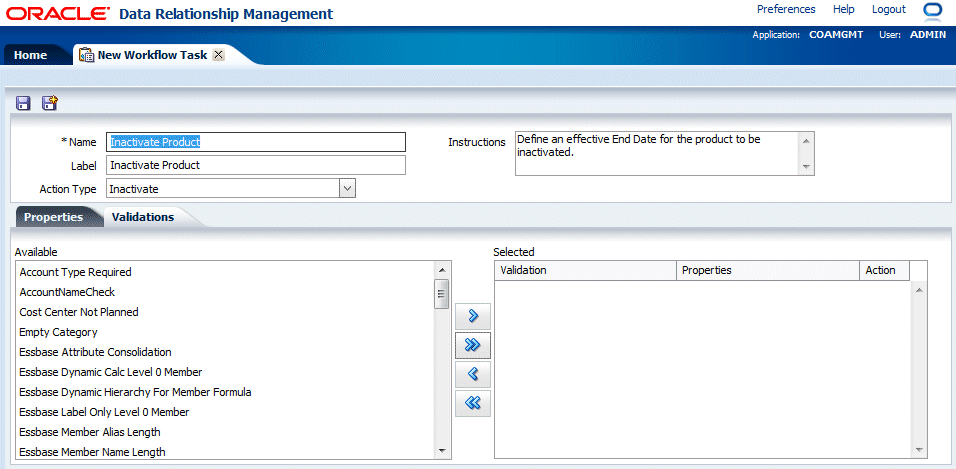Select Account Type Required in Available list
Viewport: 956px width, 469px height.
click(76, 272)
